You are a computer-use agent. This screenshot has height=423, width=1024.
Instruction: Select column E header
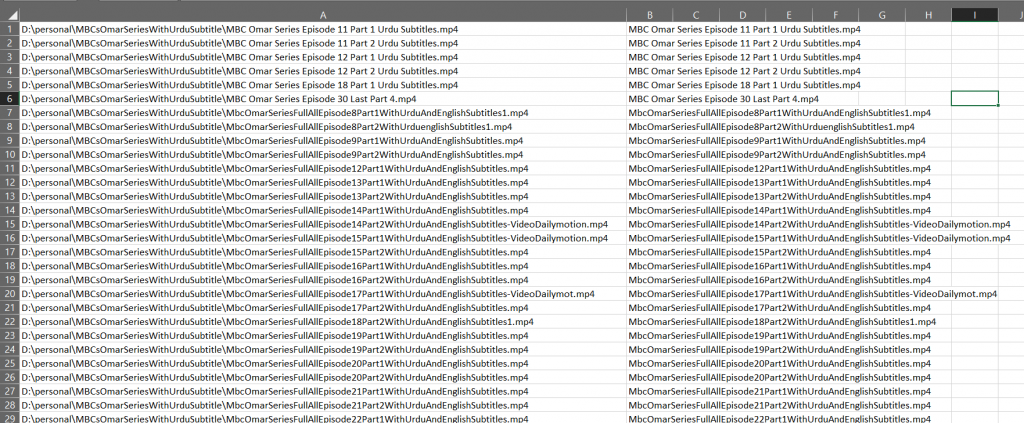[x=789, y=14]
